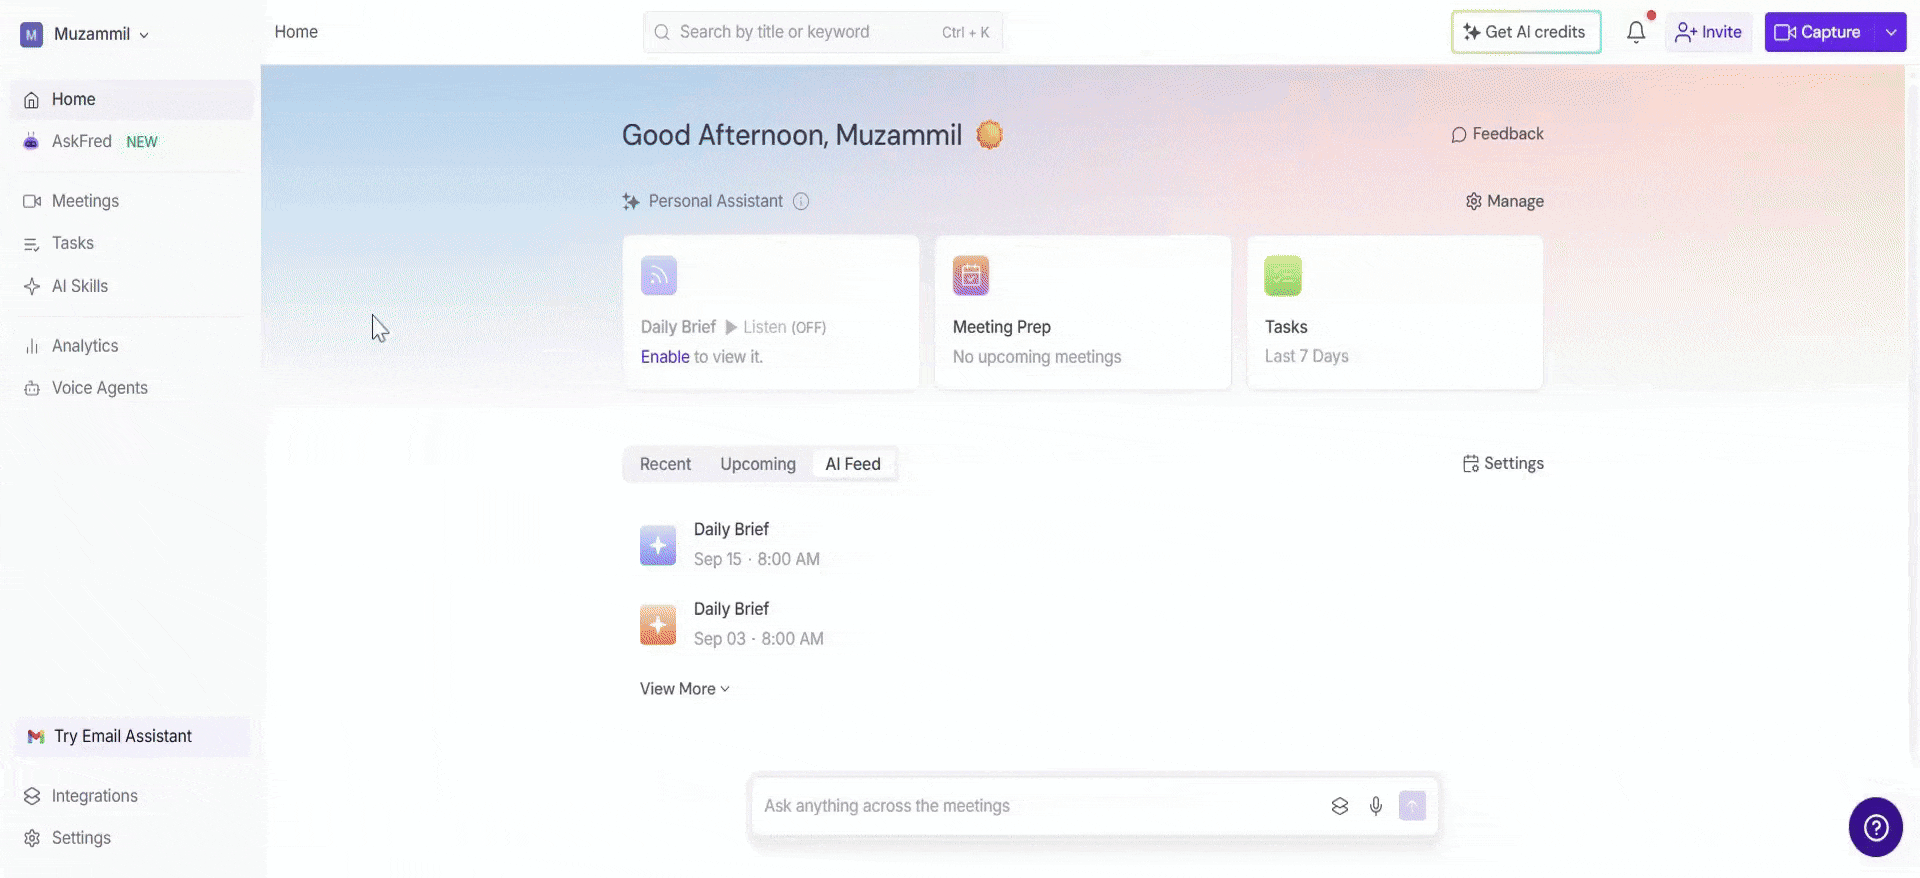Click Manage for Personal Assistant

1505,201
